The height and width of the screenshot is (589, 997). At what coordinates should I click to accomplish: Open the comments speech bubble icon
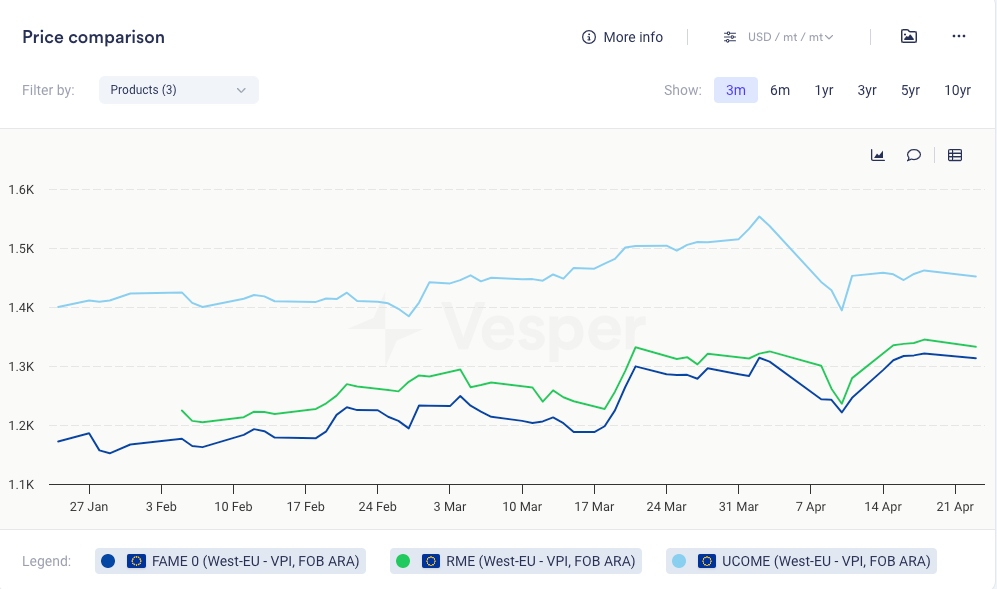pos(913,155)
